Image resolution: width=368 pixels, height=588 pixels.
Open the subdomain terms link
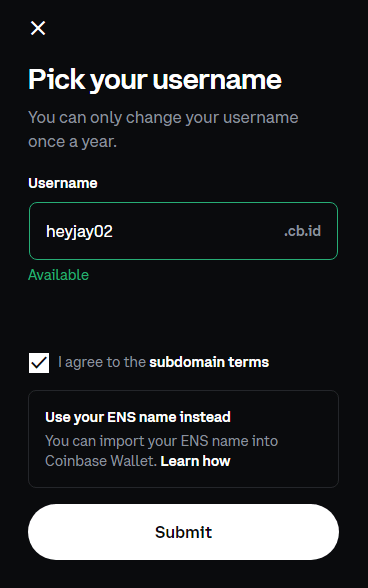[209, 362]
